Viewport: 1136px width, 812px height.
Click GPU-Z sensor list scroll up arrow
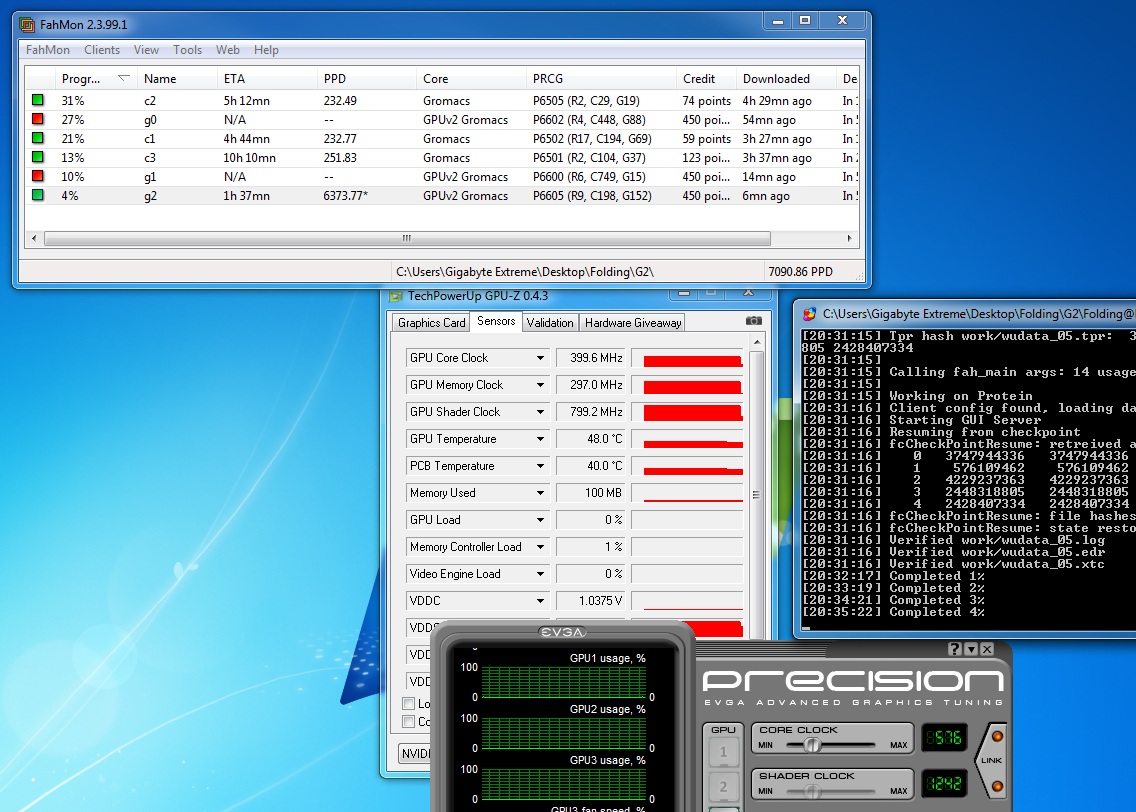(757, 341)
